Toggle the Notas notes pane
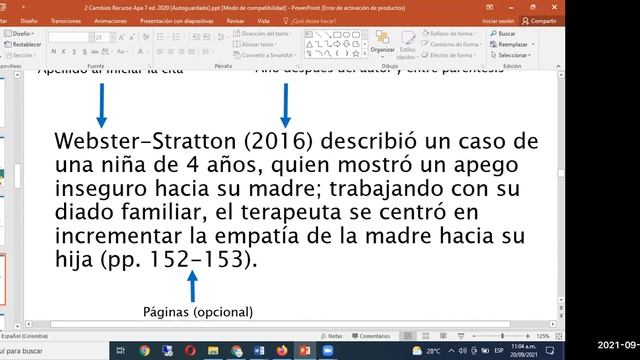Viewport: 640px width, 360px height. click(331, 336)
